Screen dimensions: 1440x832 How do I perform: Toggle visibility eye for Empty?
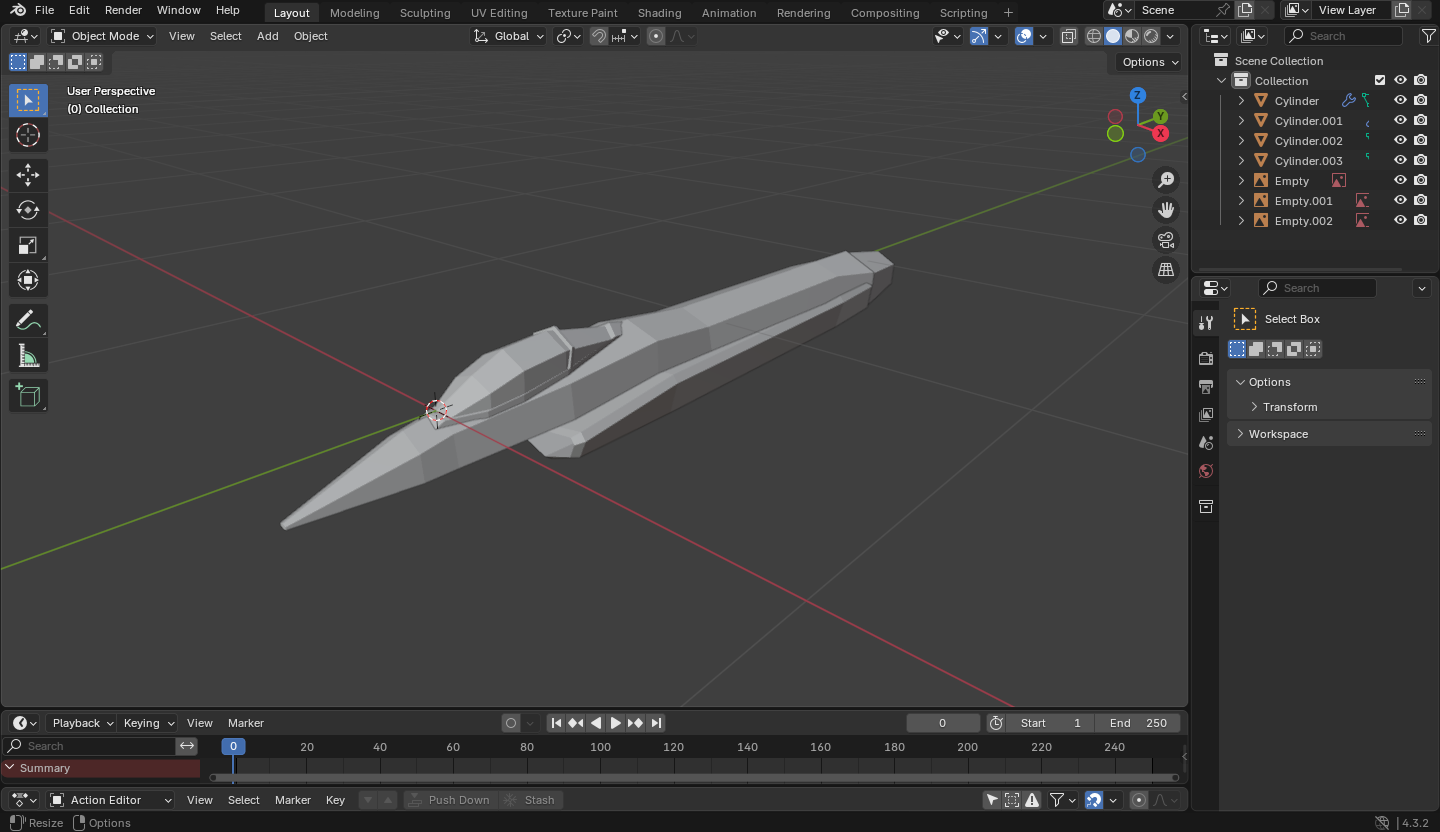click(1400, 180)
